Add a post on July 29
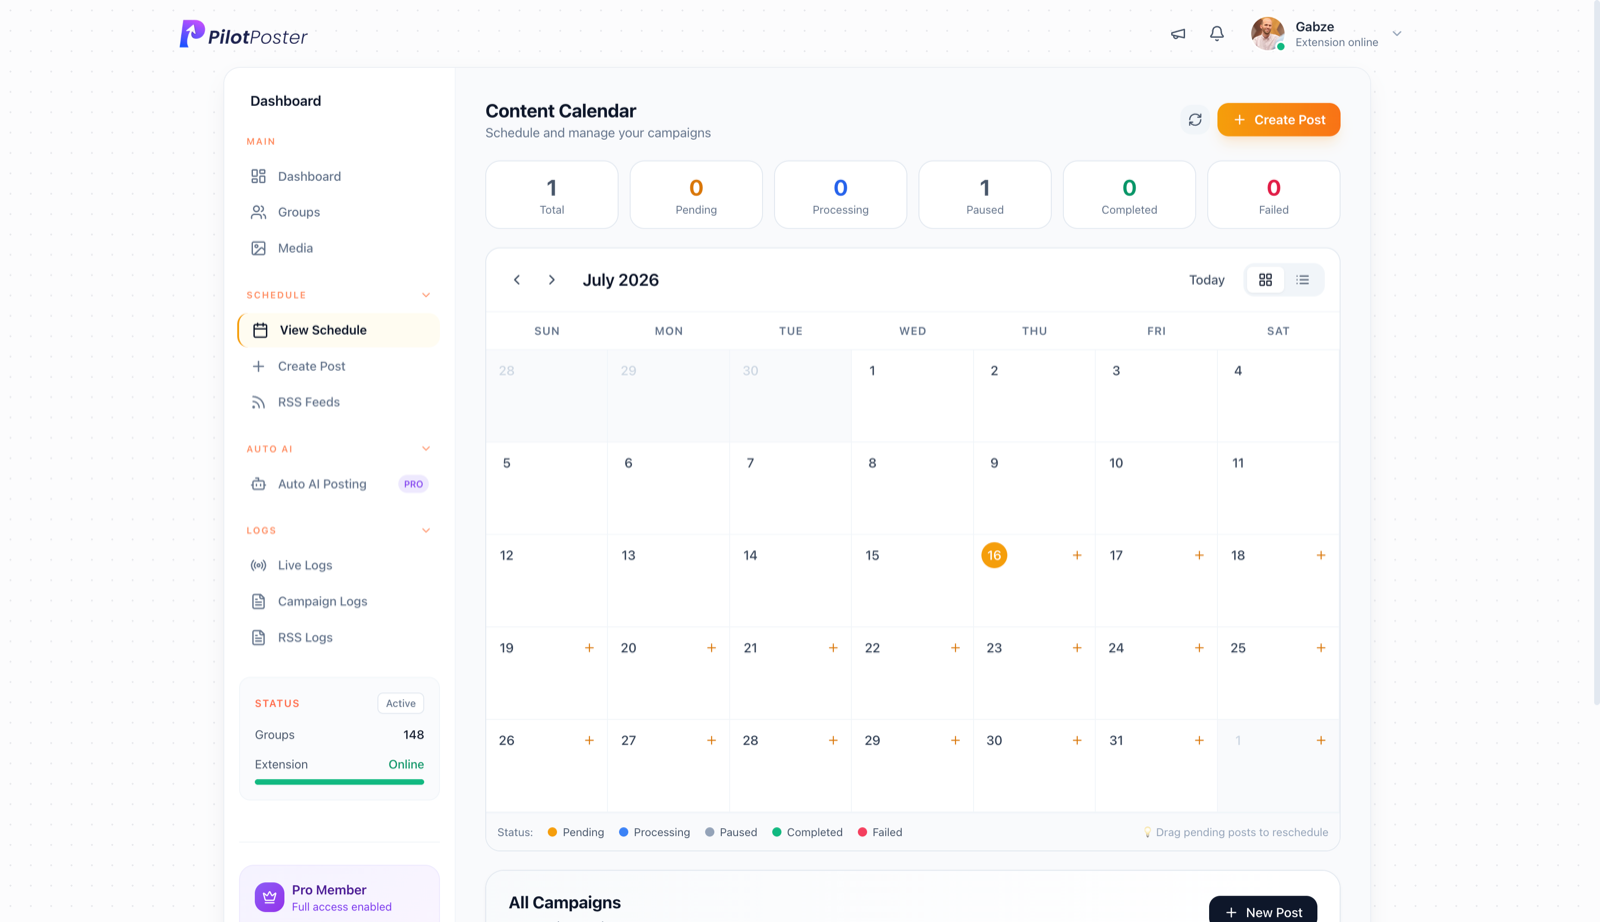Image resolution: width=1600 pixels, height=922 pixels. [955, 741]
